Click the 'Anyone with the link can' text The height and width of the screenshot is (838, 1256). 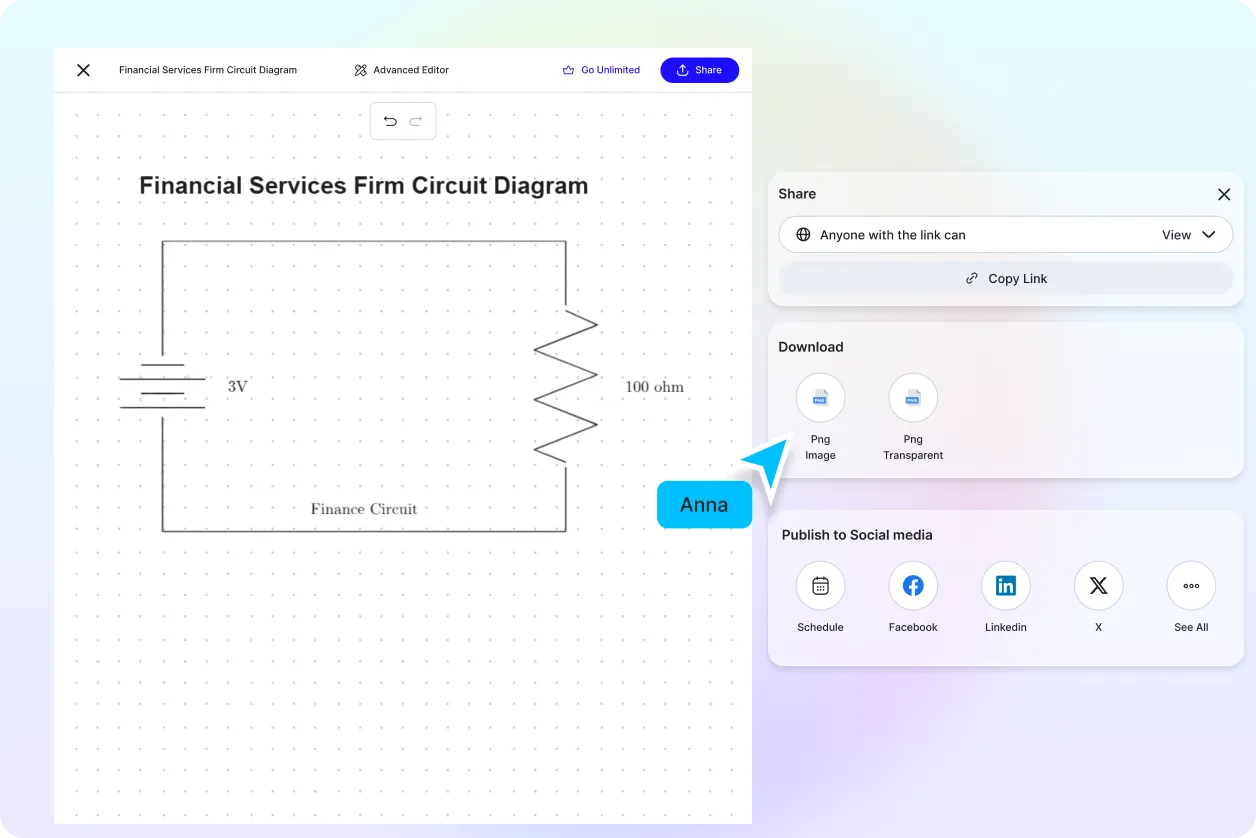(893, 235)
